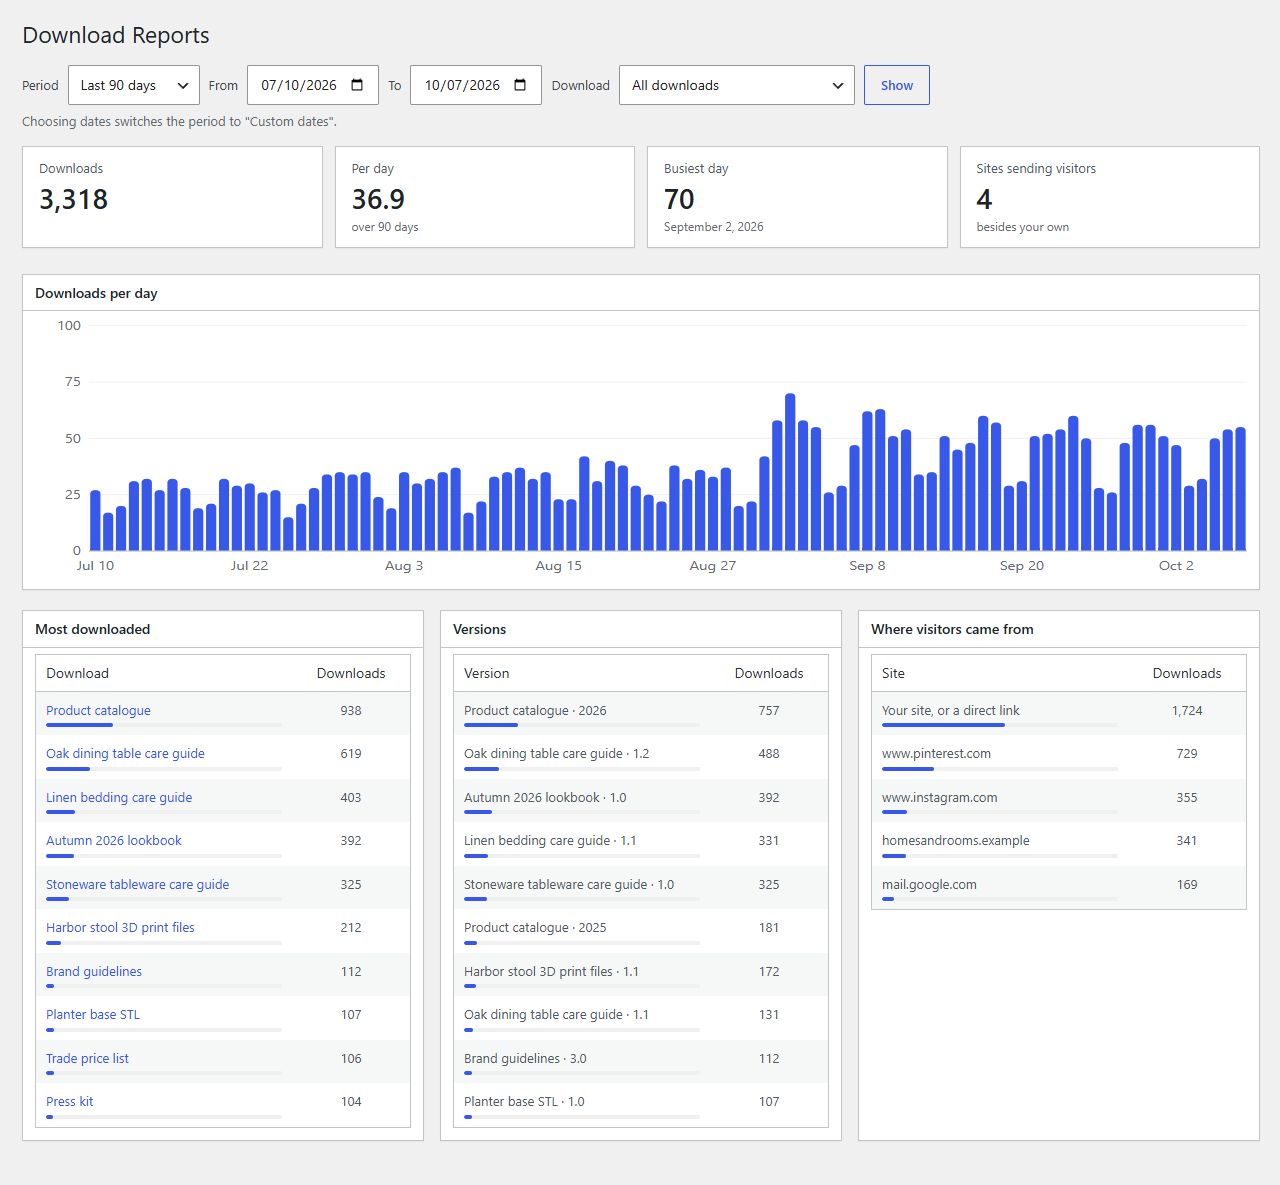Open Autumn 2026 lookbook link
This screenshot has height=1185, width=1280.
pyautogui.click(x=114, y=841)
